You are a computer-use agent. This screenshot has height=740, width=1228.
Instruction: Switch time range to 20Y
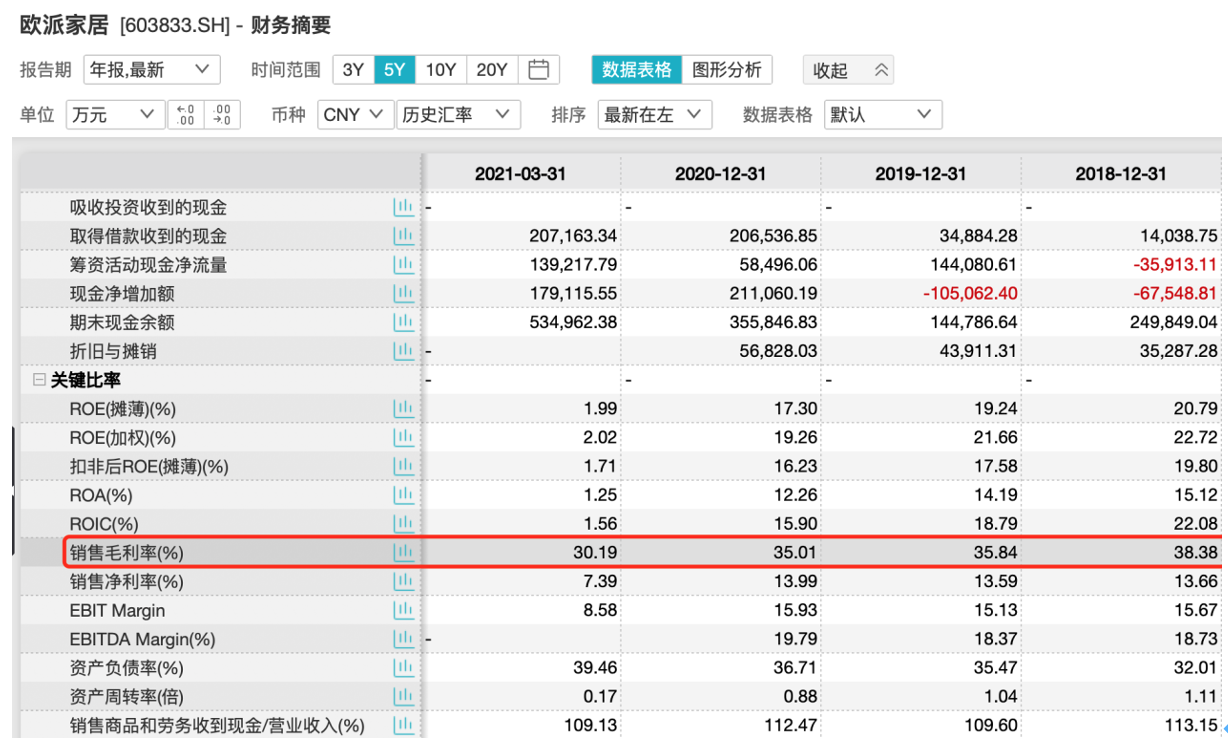point(492,70)
